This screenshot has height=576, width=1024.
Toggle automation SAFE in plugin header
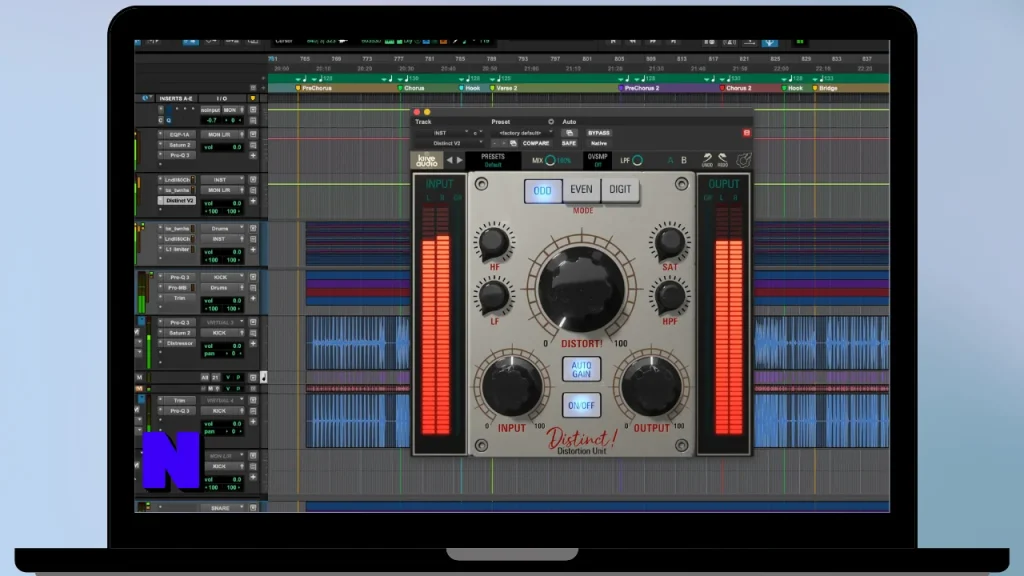[569, 143]
